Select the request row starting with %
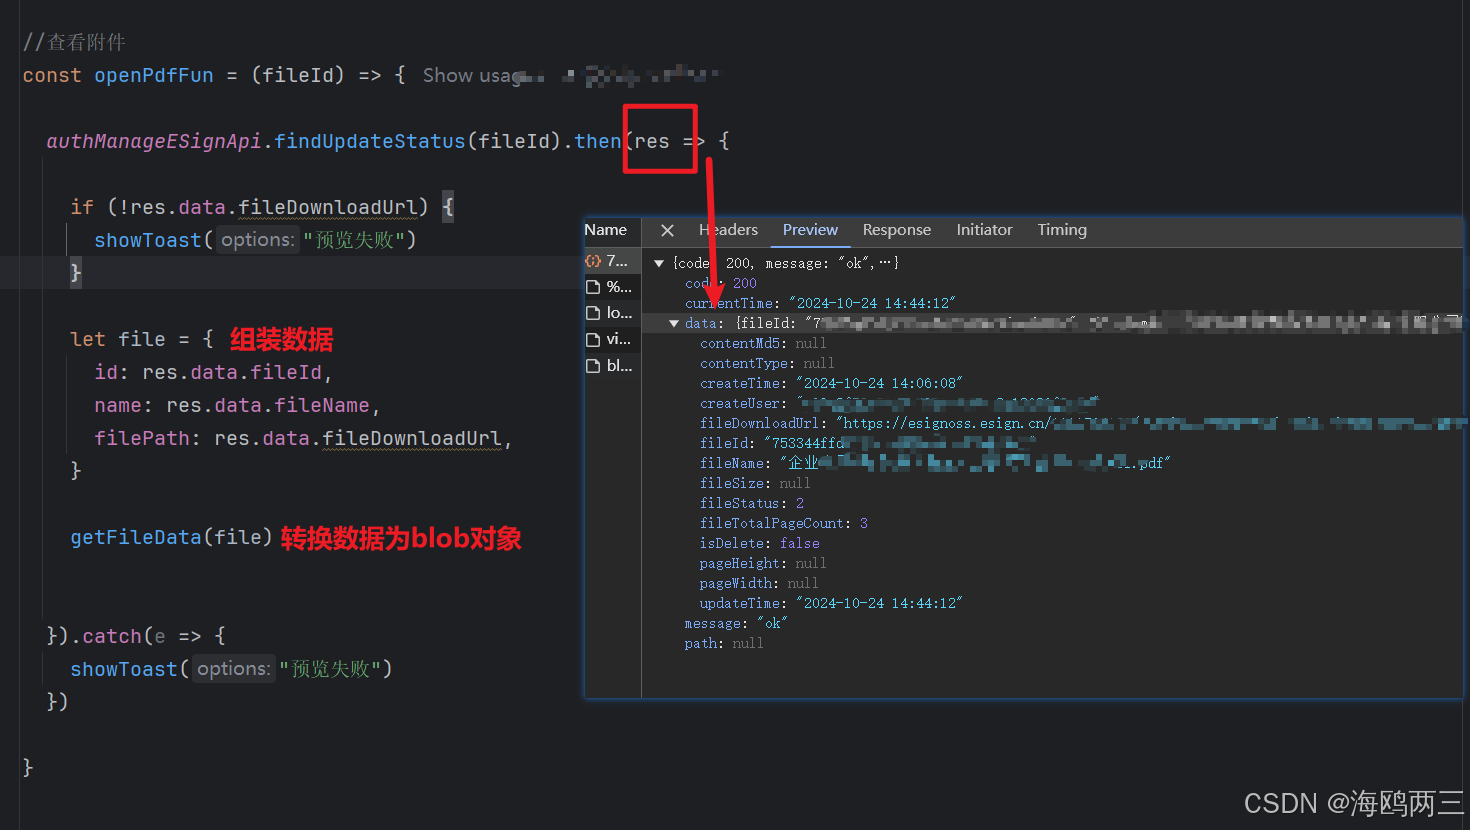Screen dimensions: 1470x830 [612, 287]
